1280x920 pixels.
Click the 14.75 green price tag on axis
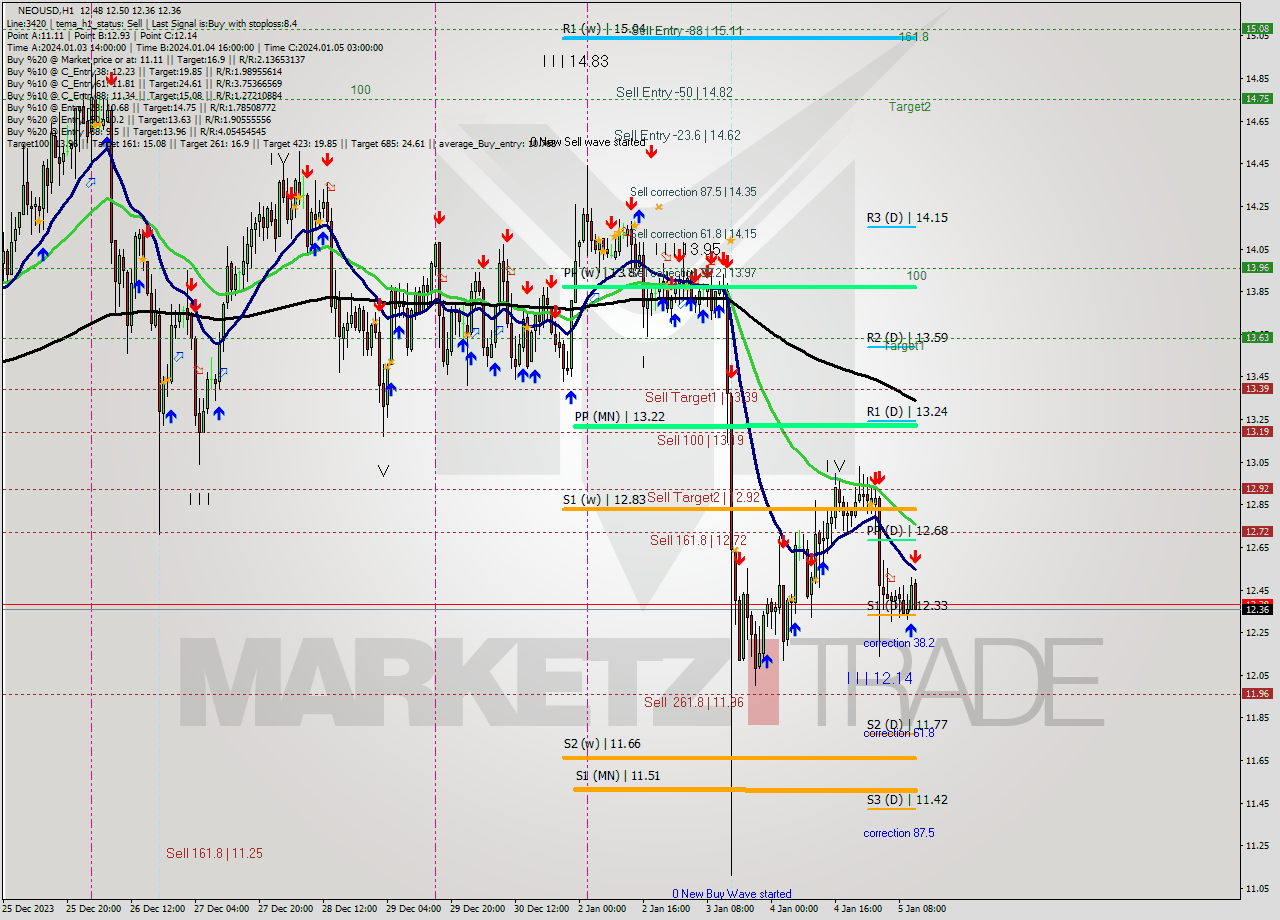point(1257,98)
